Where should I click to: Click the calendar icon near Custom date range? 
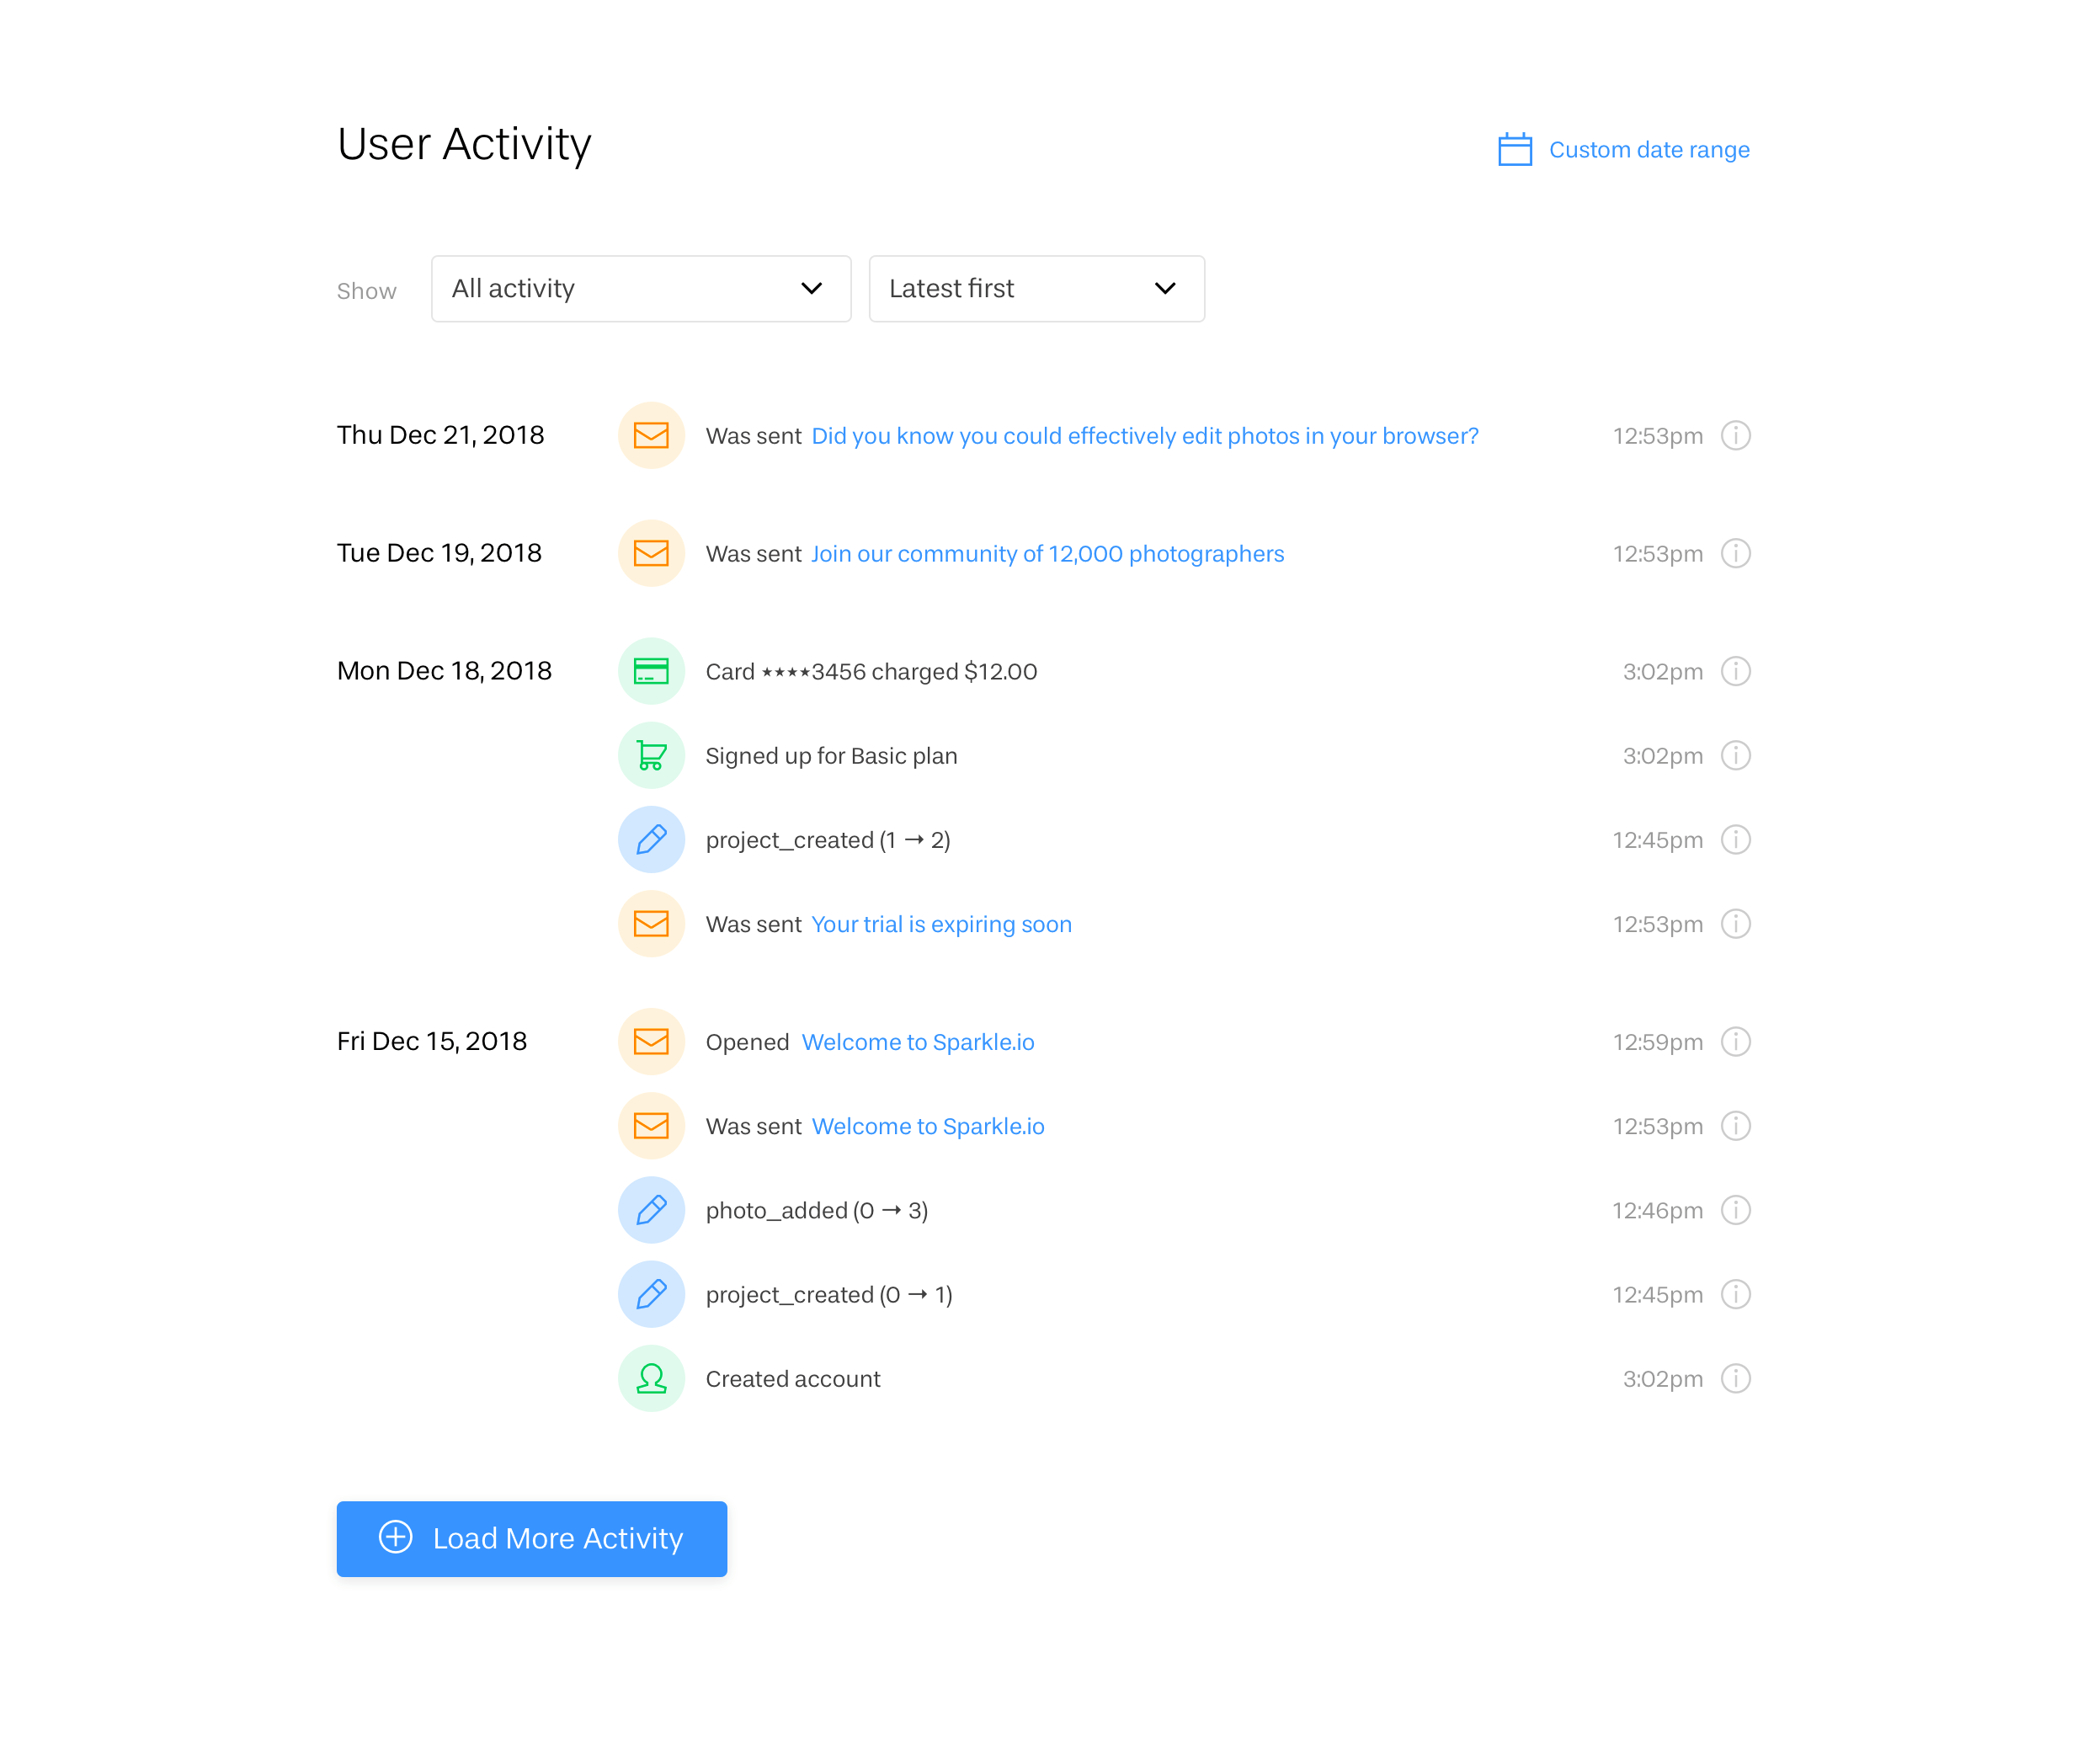(1514, 150)
